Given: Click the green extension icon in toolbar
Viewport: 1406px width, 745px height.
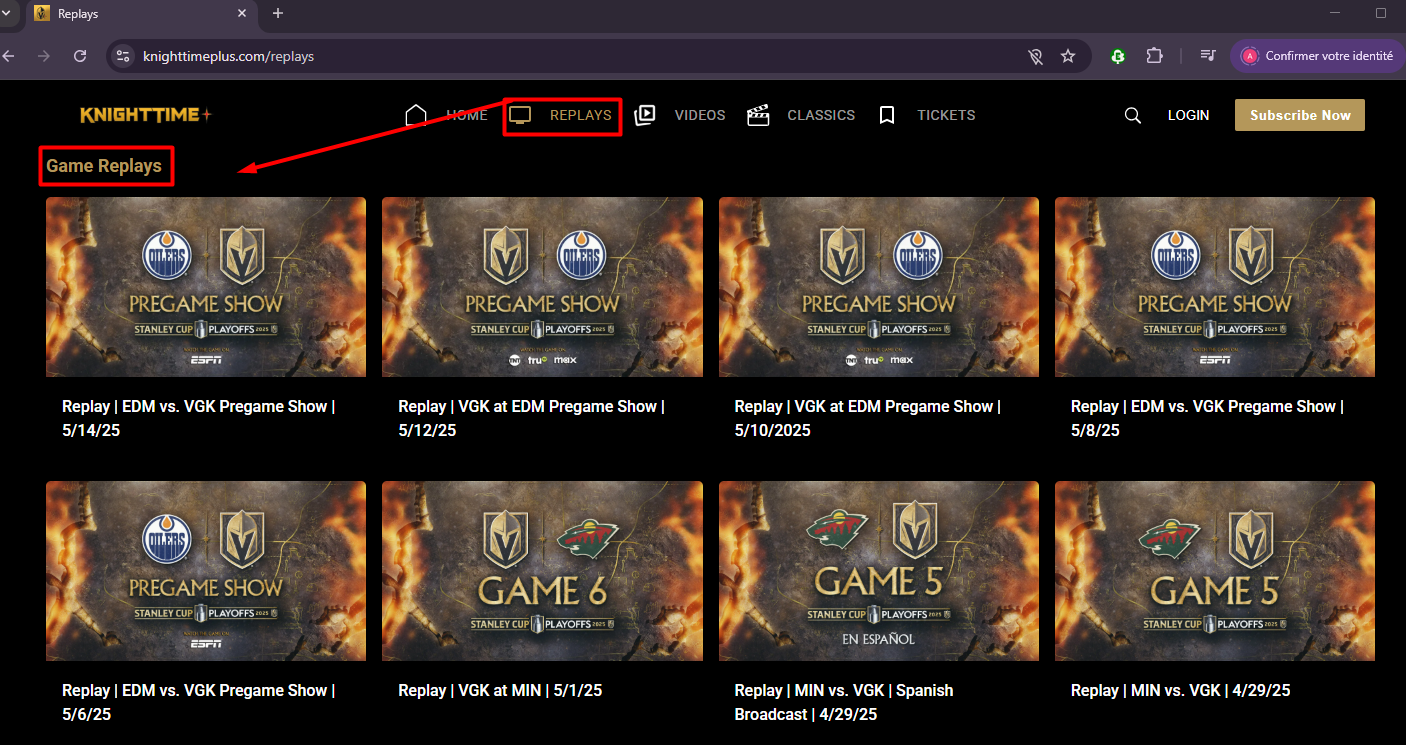Looking at the screenshot, I should tap(1118, 56).
